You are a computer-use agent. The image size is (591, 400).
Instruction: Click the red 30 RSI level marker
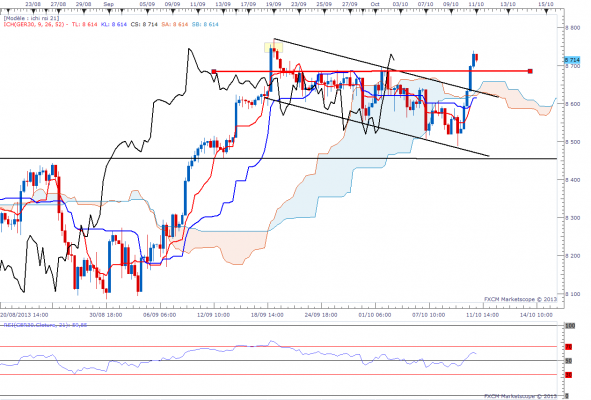pyautogui.click(x=568, y=375)
